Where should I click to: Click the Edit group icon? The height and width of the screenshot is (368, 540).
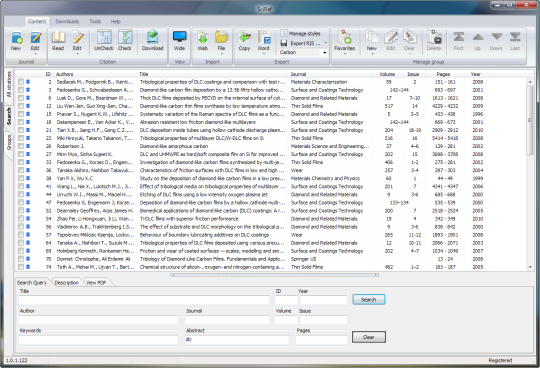tap(391, 37)
